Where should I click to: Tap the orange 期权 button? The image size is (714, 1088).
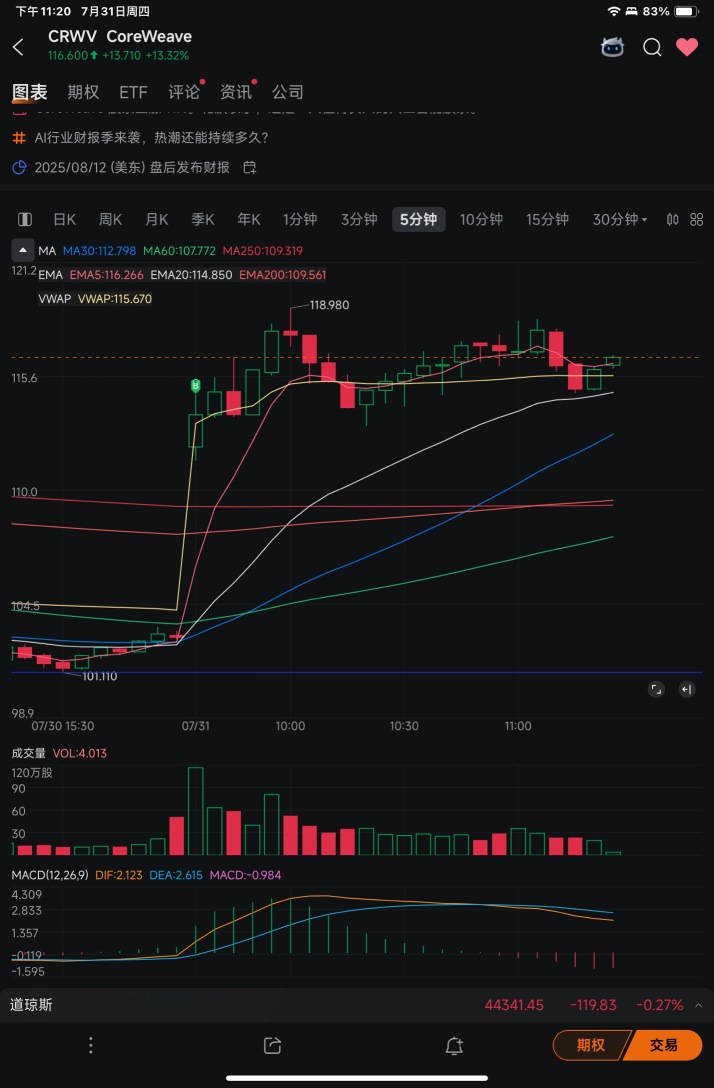[590, 1045]
